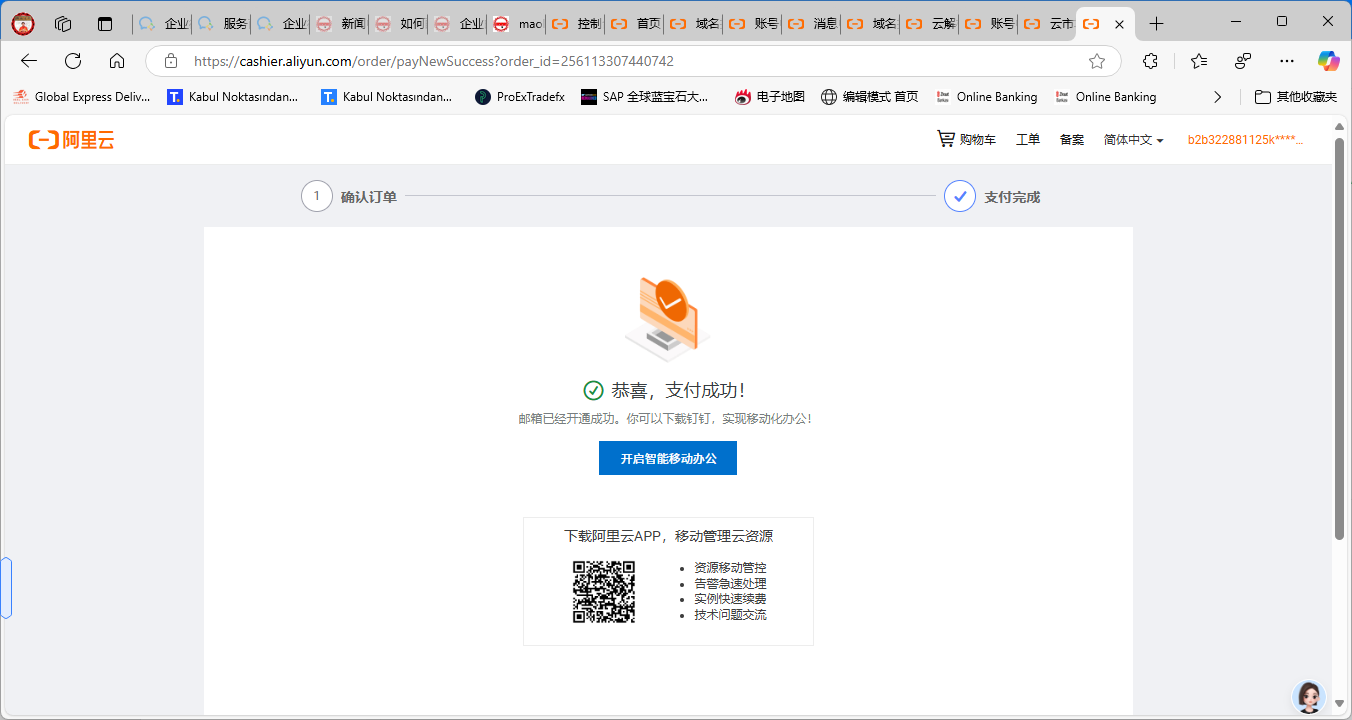Open the 工单 menu item
This screenshot has width=1352, height=720.
[1027, 139]
